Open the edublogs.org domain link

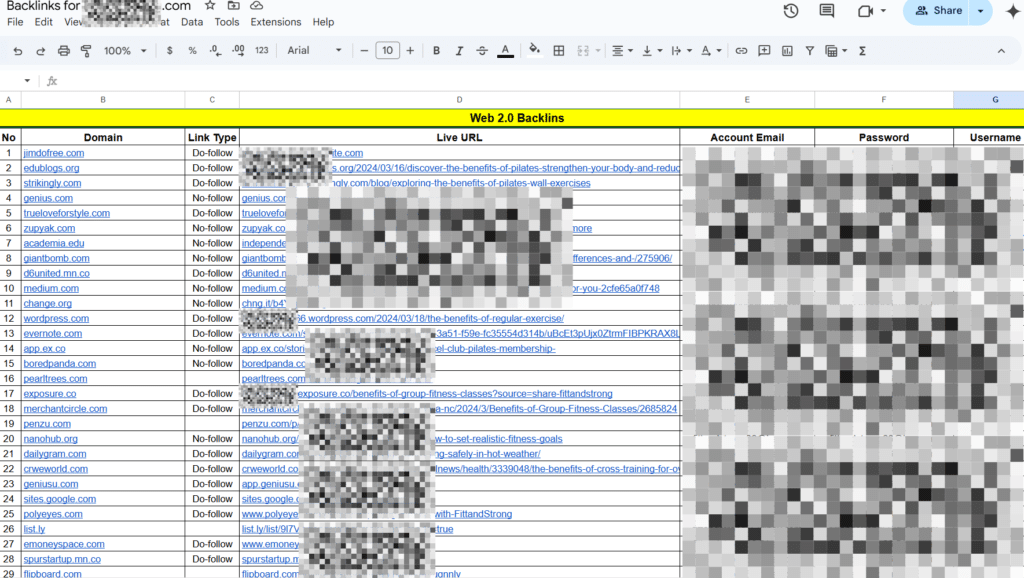51,168
